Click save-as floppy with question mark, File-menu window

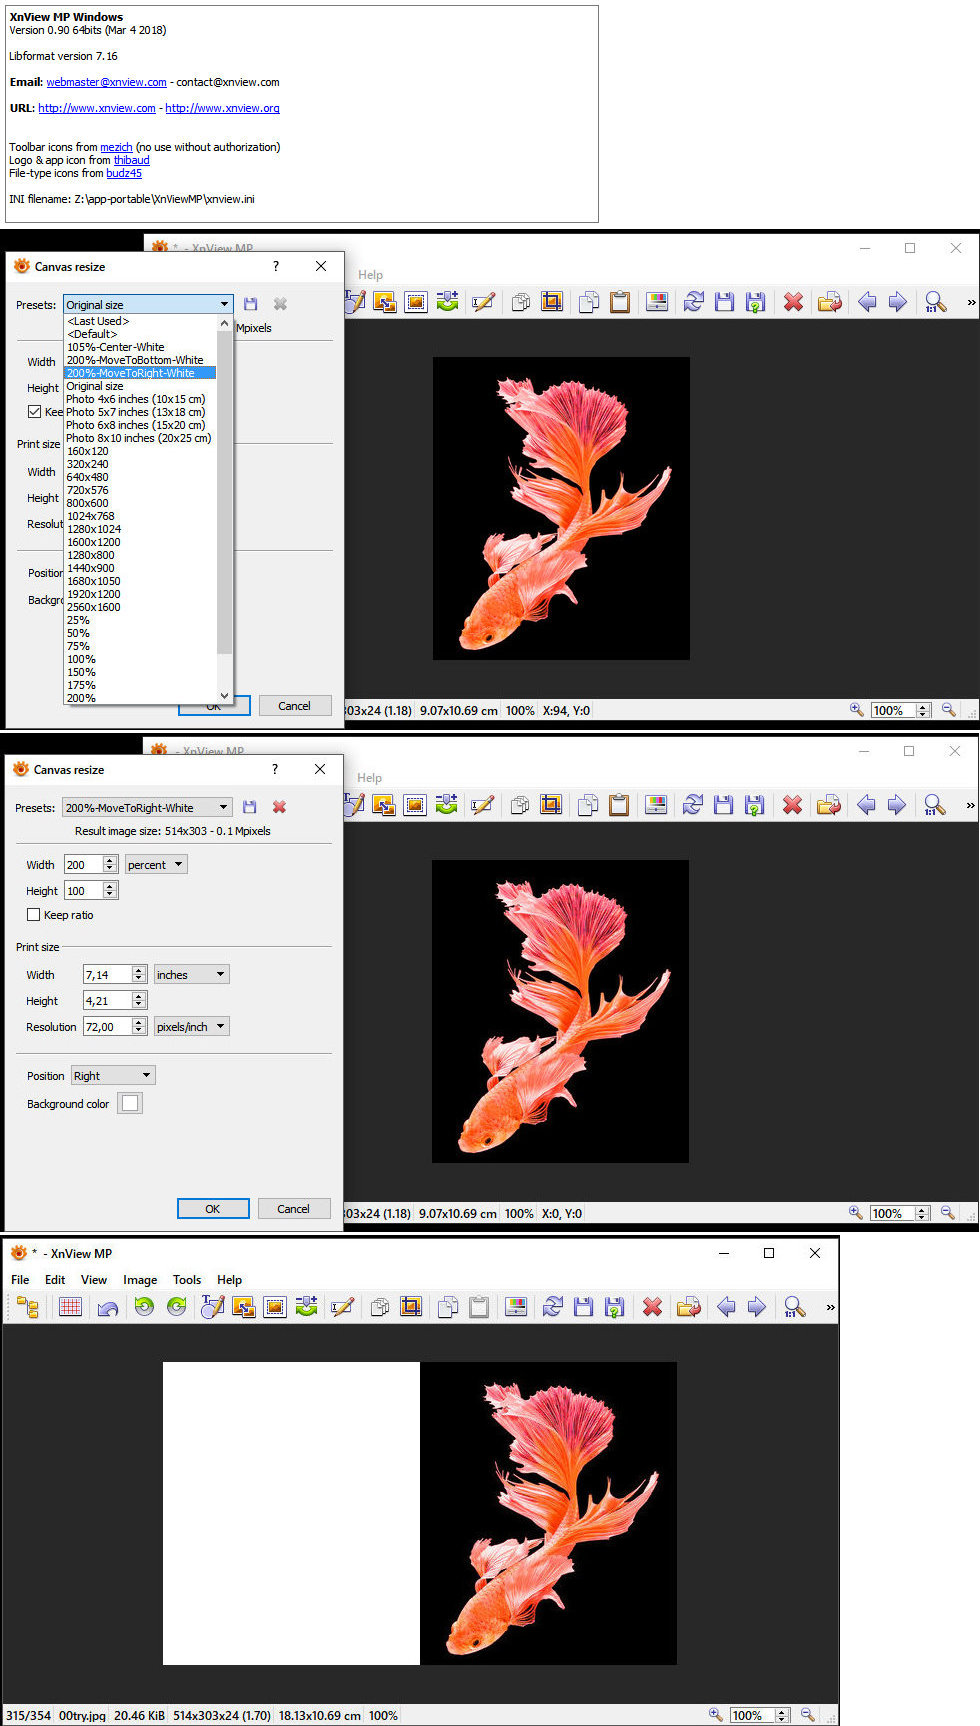click(x=615, y=1307)
